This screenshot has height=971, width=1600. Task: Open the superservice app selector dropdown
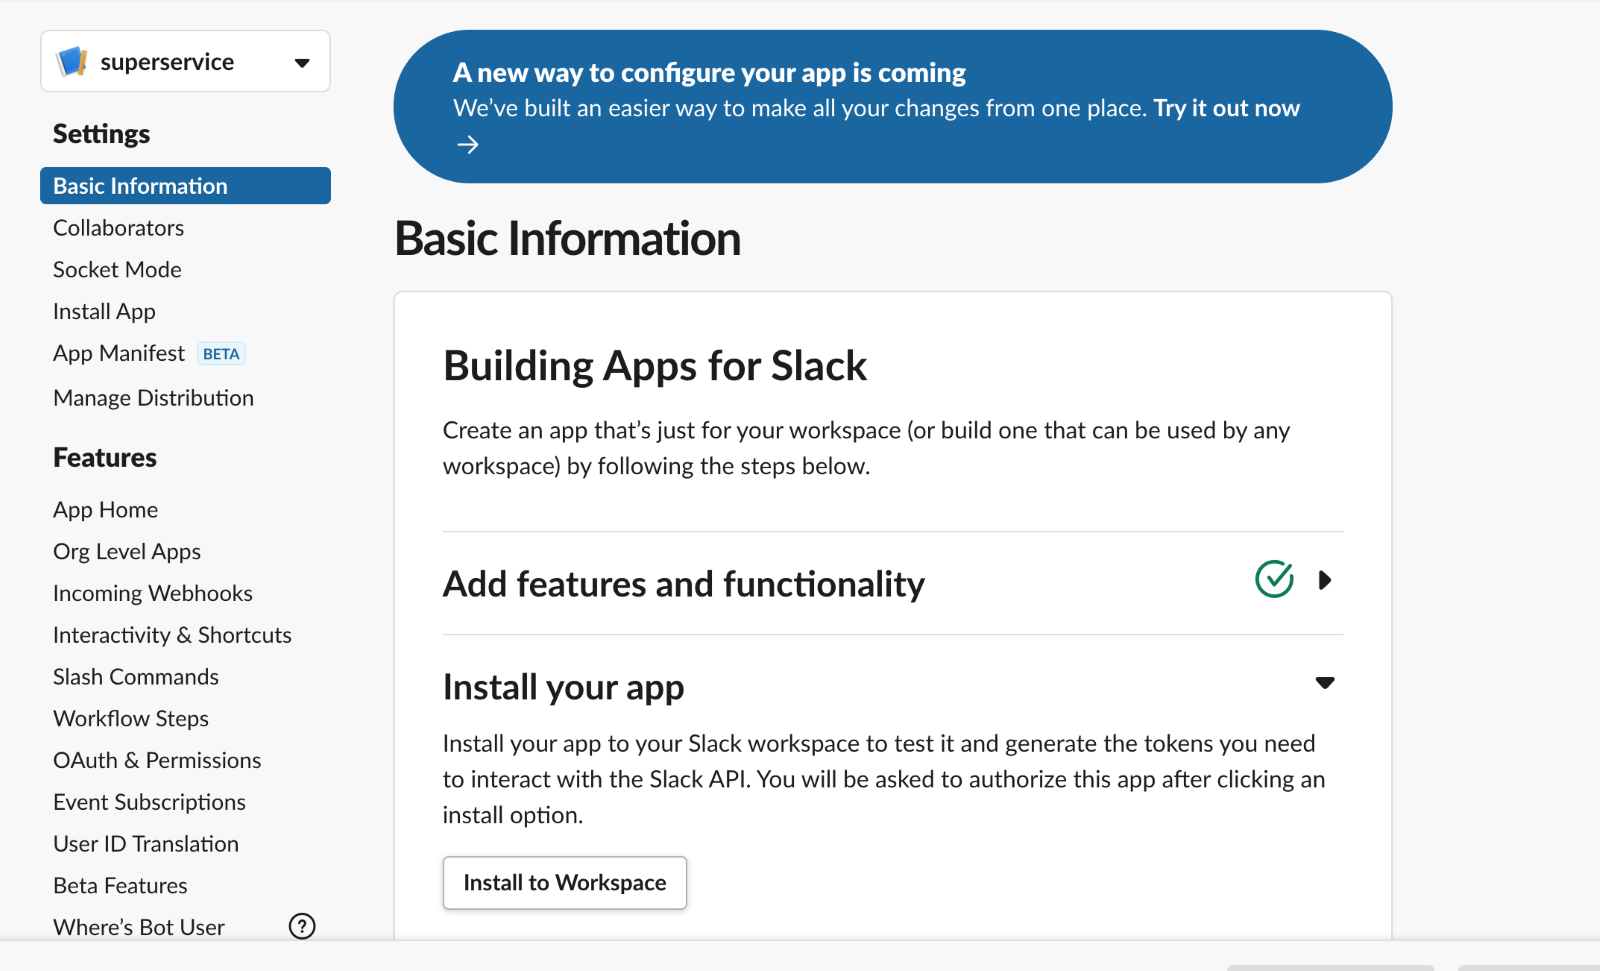point(301,63)
